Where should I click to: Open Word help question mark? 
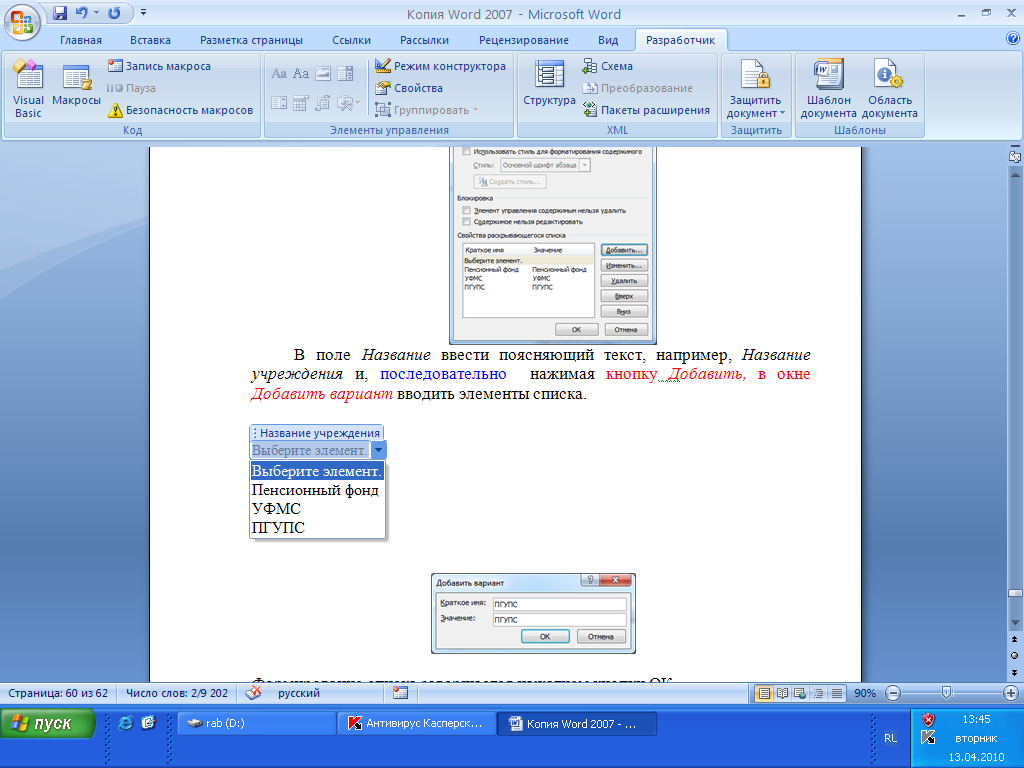[1013, 39]
